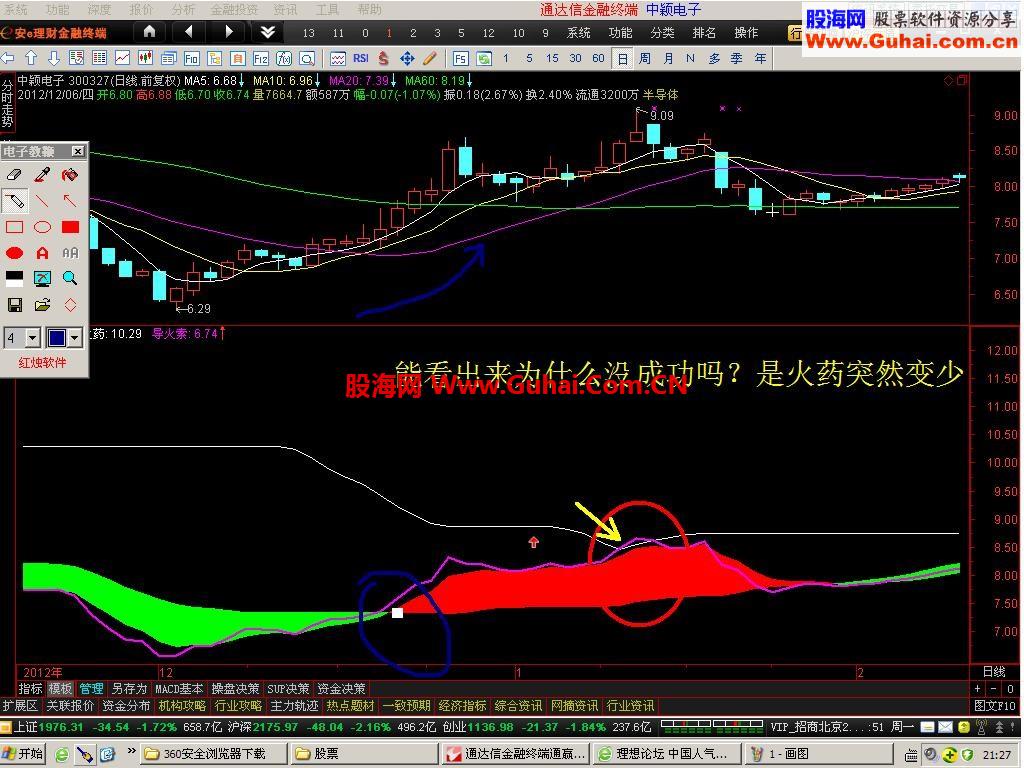This screenshot has height=768, width=1024.
Task: Open the 主力轨迹 info tab
Action: 295,706
